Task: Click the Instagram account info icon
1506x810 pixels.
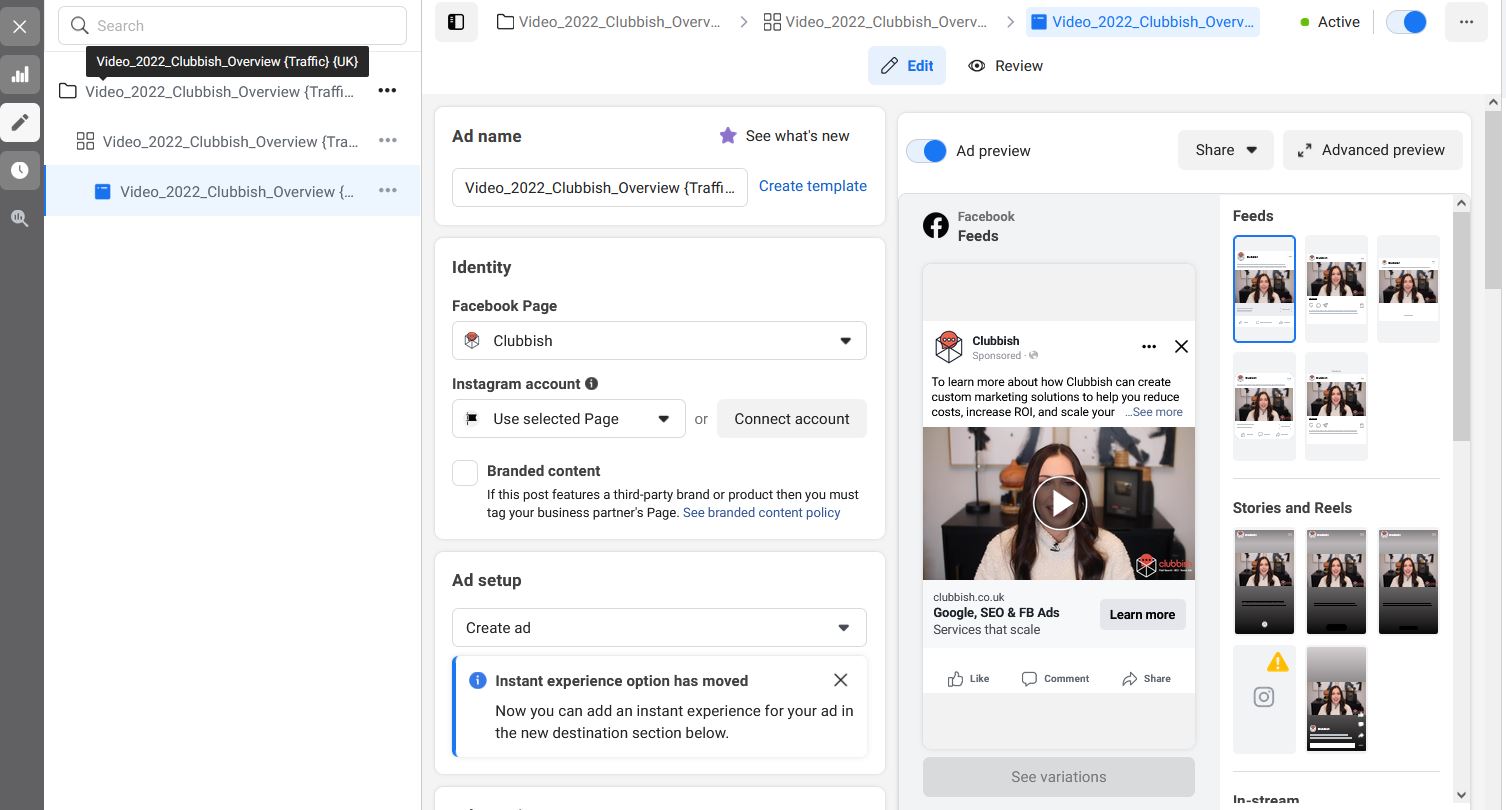Action: pos(592,384)
